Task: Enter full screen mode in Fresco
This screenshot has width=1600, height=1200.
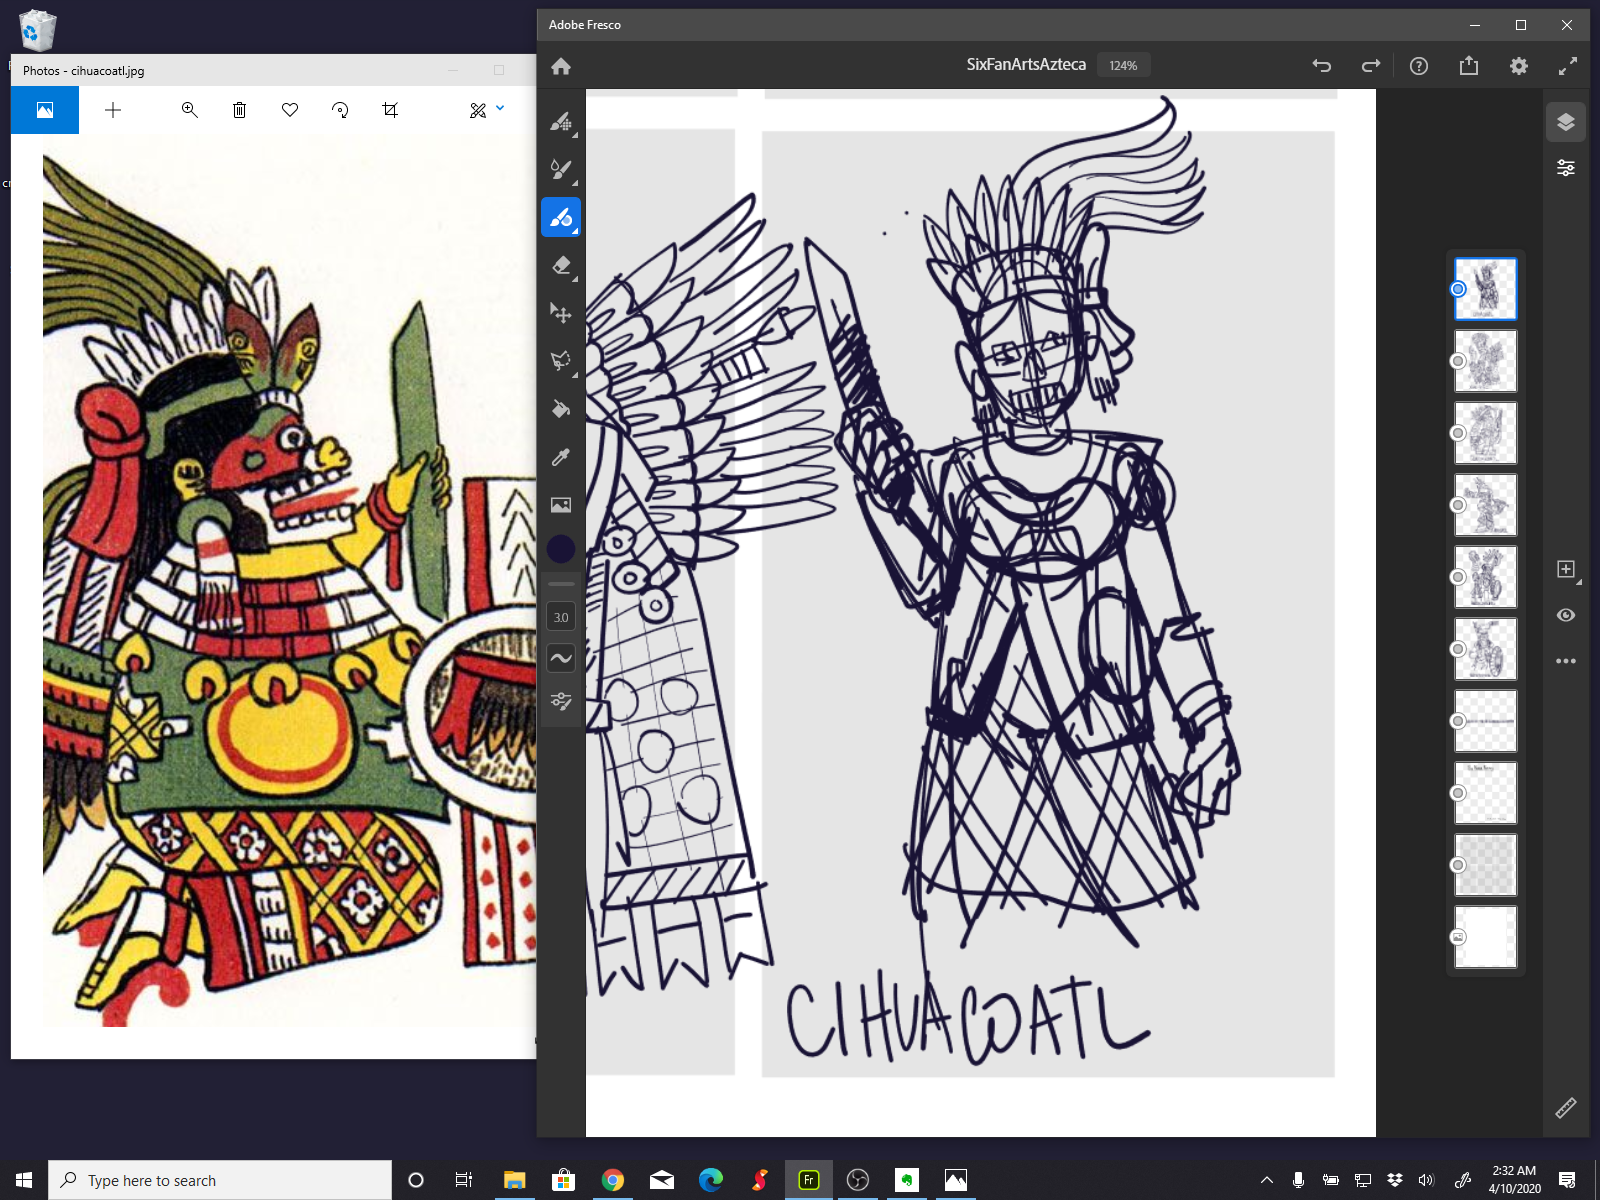Action: coord(1568,66)
